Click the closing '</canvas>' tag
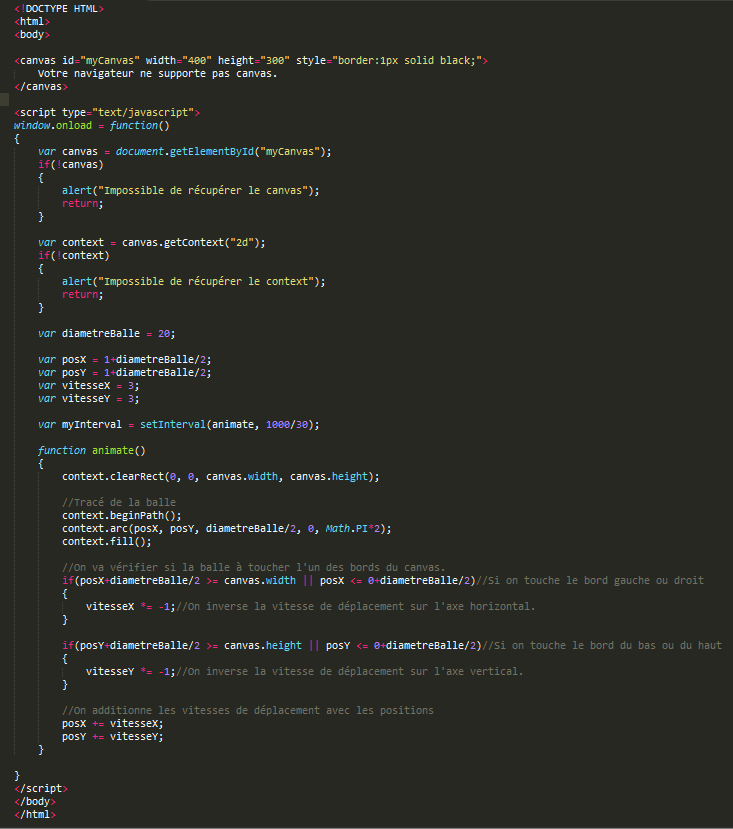Screen dimensions: 733x829 click(x=41, y=87)
